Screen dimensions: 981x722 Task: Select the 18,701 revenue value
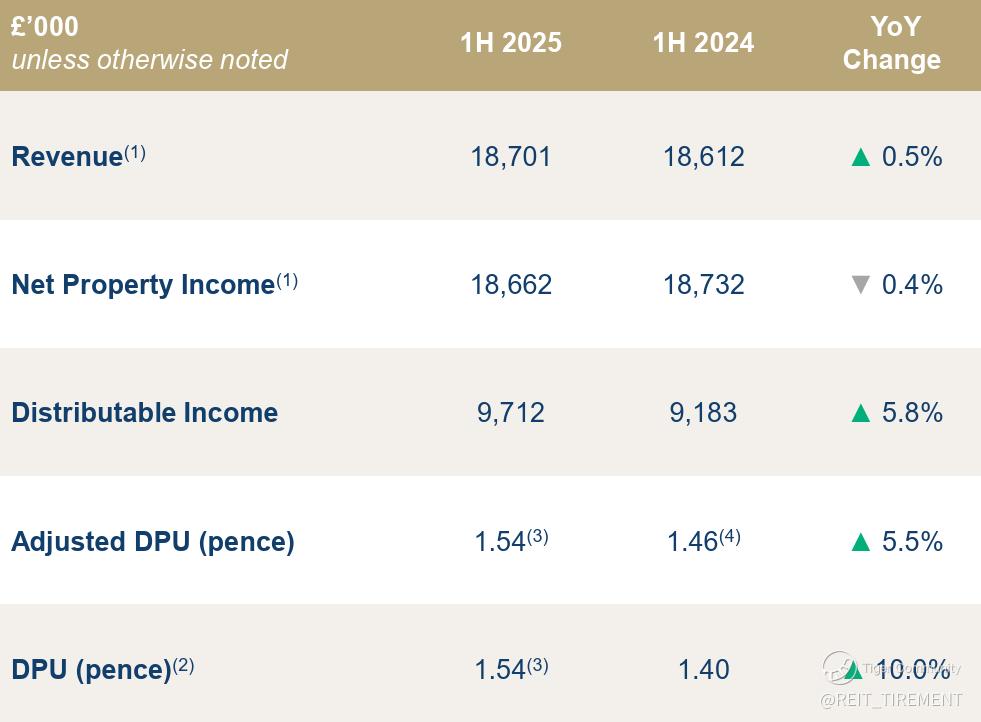tap(511, 157)
